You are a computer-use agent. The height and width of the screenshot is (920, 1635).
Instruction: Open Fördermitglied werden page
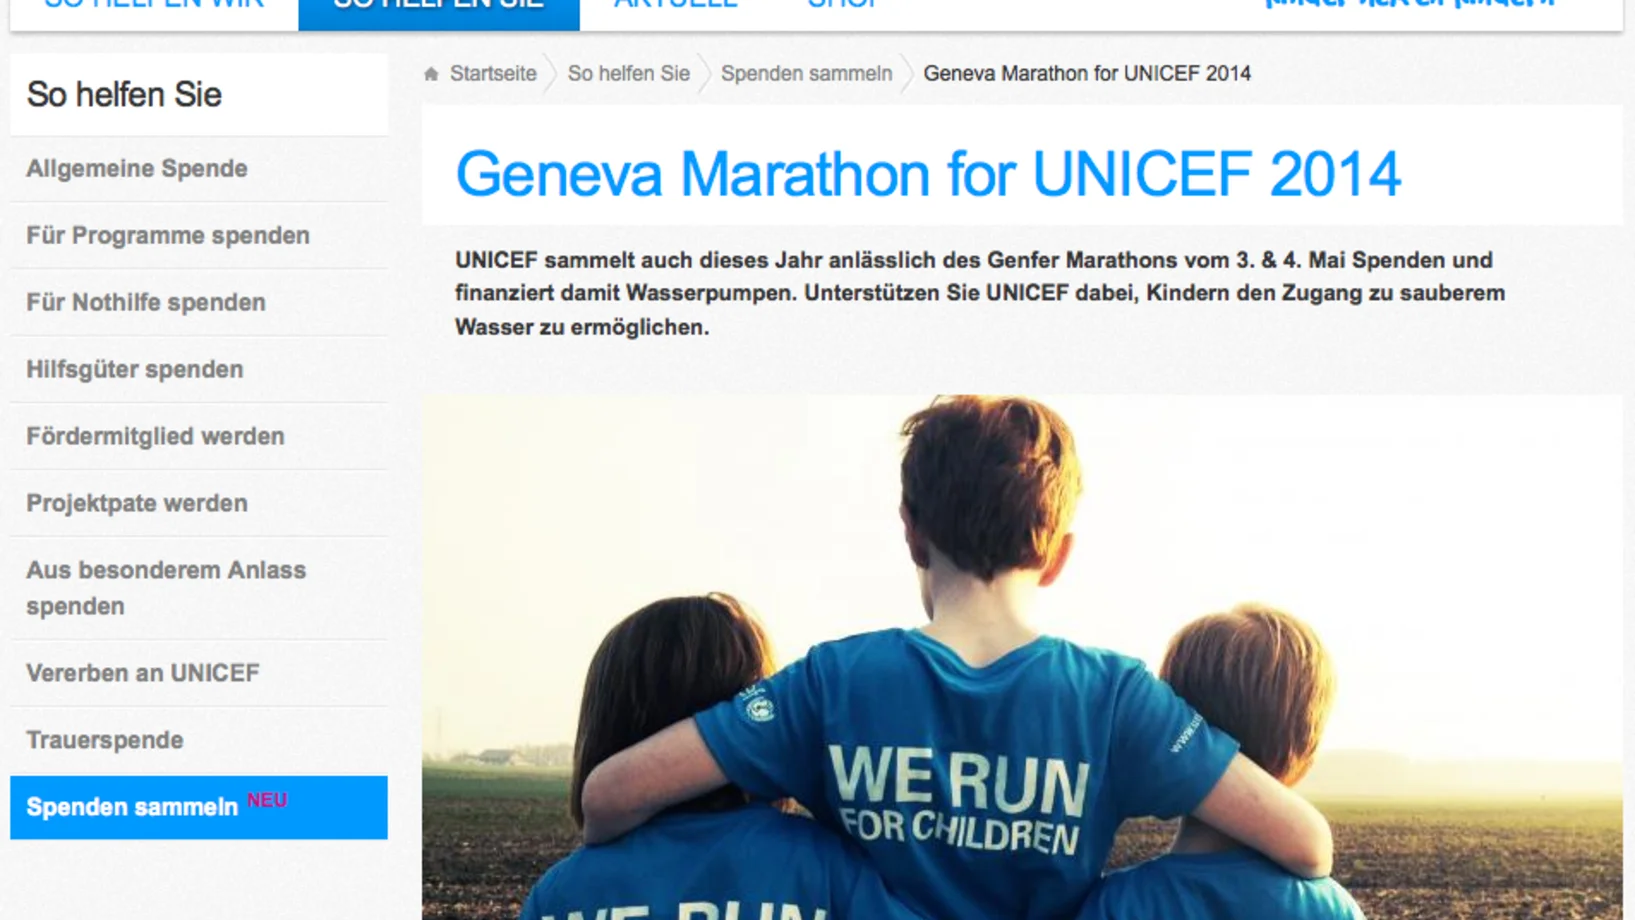199,437
